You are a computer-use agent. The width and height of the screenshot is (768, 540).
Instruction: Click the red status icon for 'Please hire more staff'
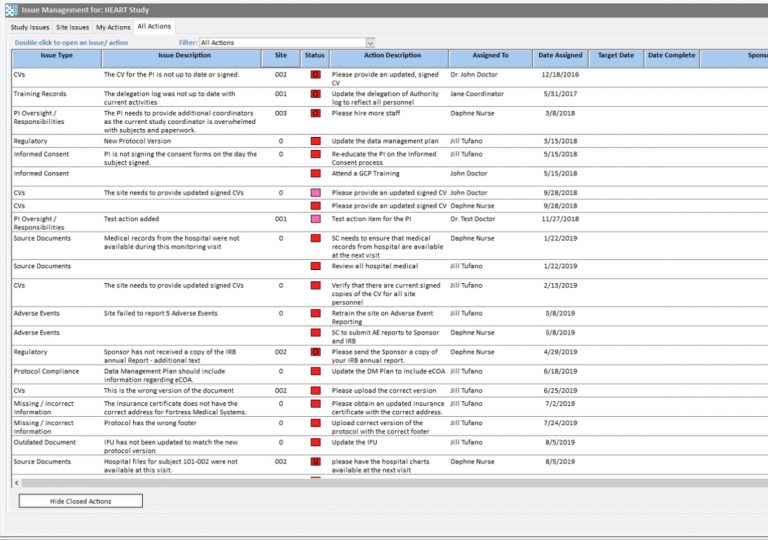pyautogui.click(x=315, y=114)
